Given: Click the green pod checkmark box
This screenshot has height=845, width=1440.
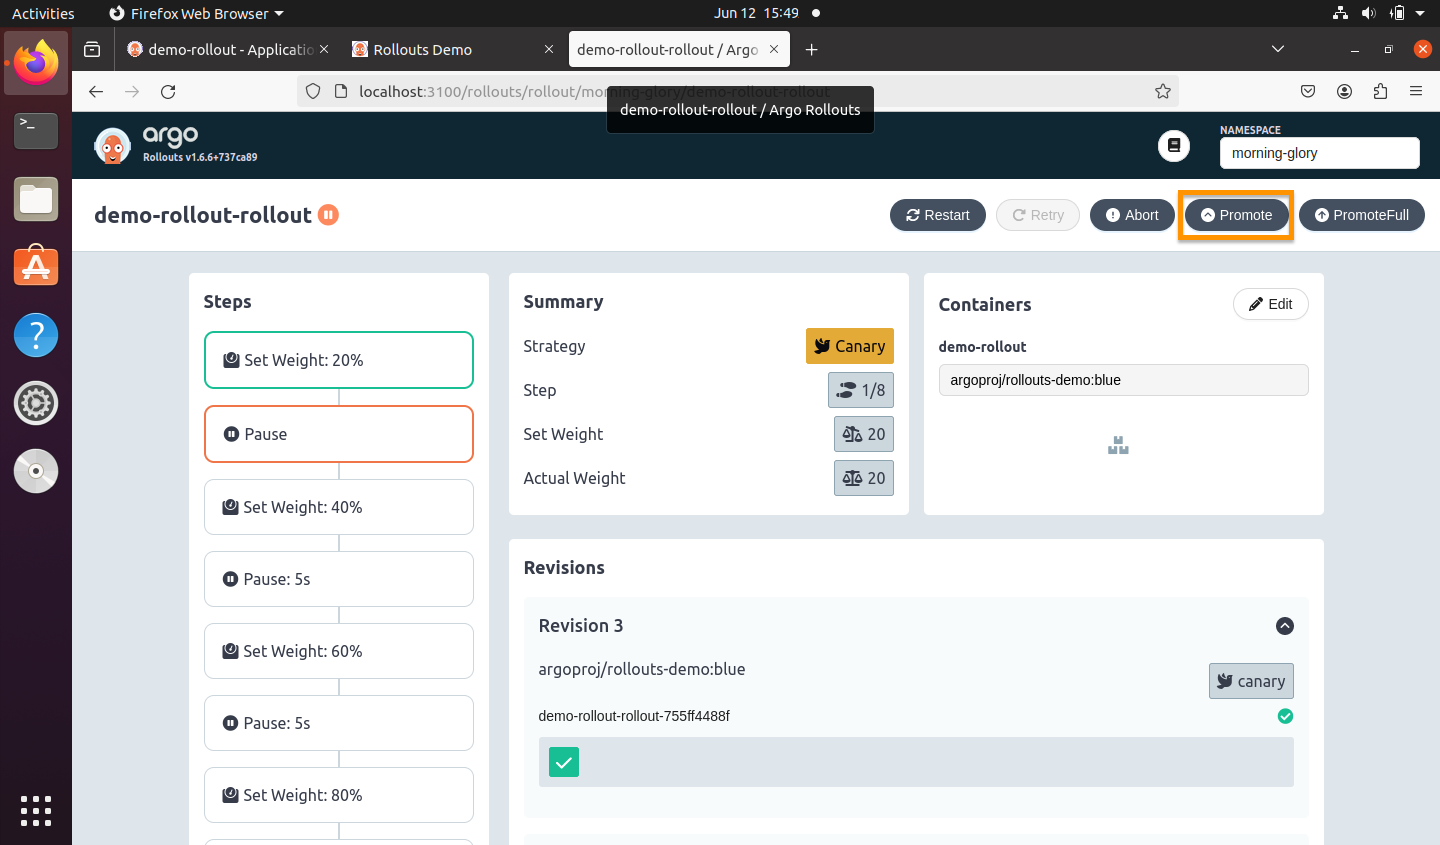Looking at the screenshot, I should click(564, 762).
